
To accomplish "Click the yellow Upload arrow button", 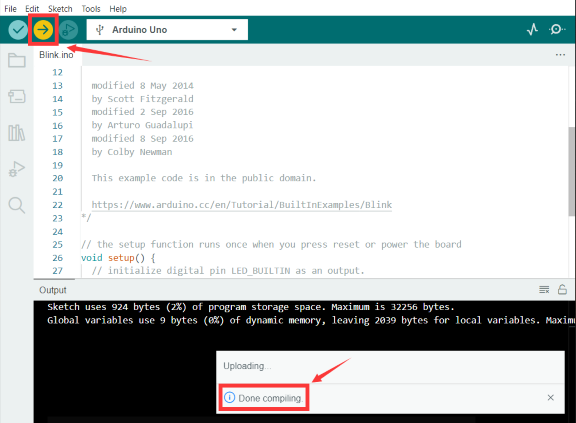I will pos(43,30).
